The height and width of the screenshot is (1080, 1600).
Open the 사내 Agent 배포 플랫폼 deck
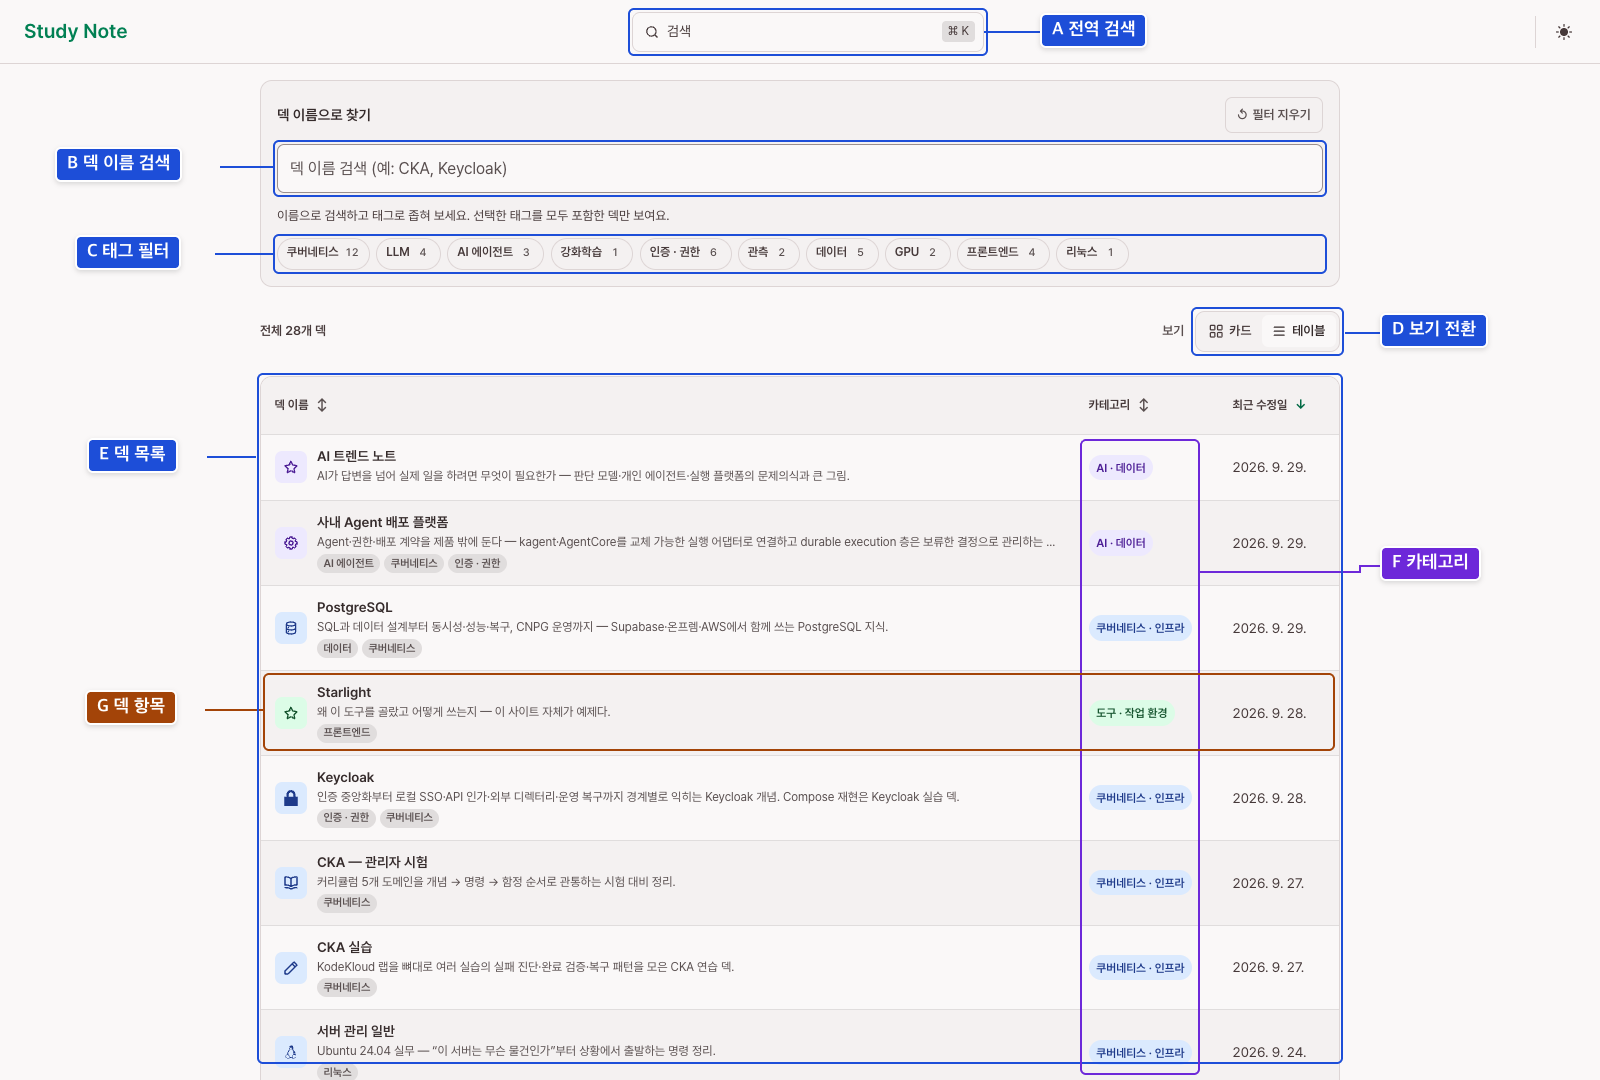pos(382,522)
